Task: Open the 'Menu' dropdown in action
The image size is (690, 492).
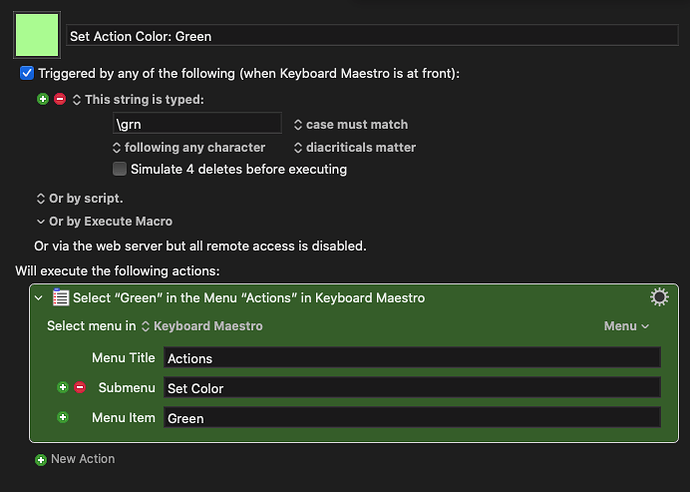Action: click(627, 326)
